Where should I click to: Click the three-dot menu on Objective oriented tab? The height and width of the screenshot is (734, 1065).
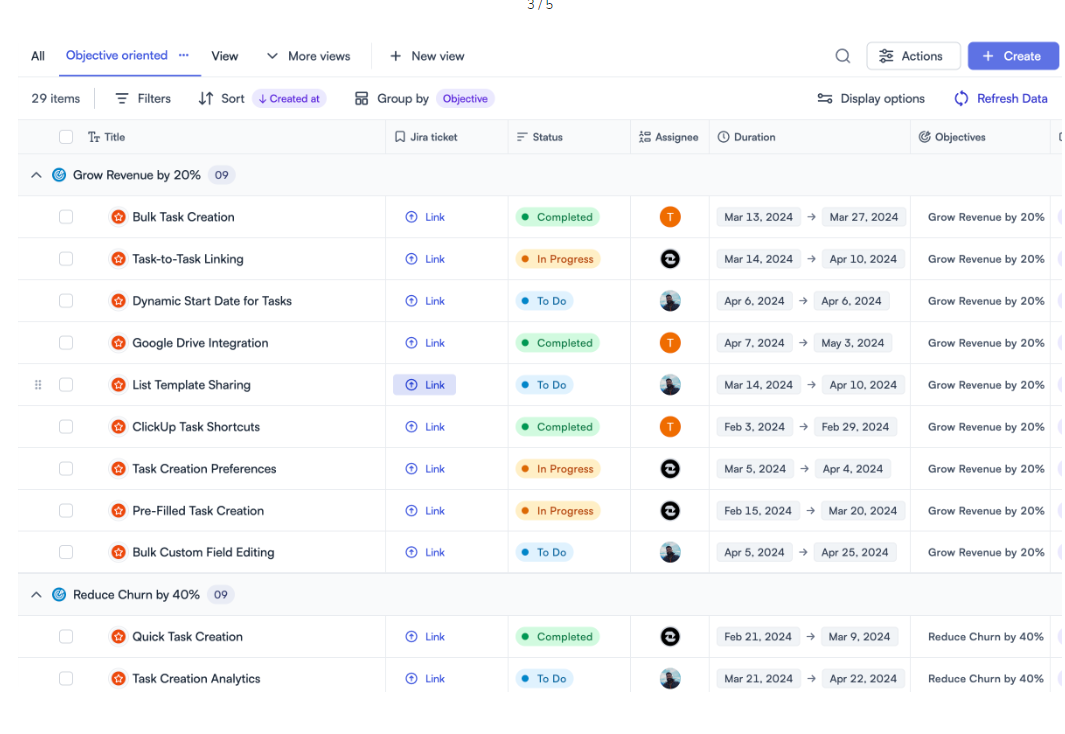click(x=183, y=55)
